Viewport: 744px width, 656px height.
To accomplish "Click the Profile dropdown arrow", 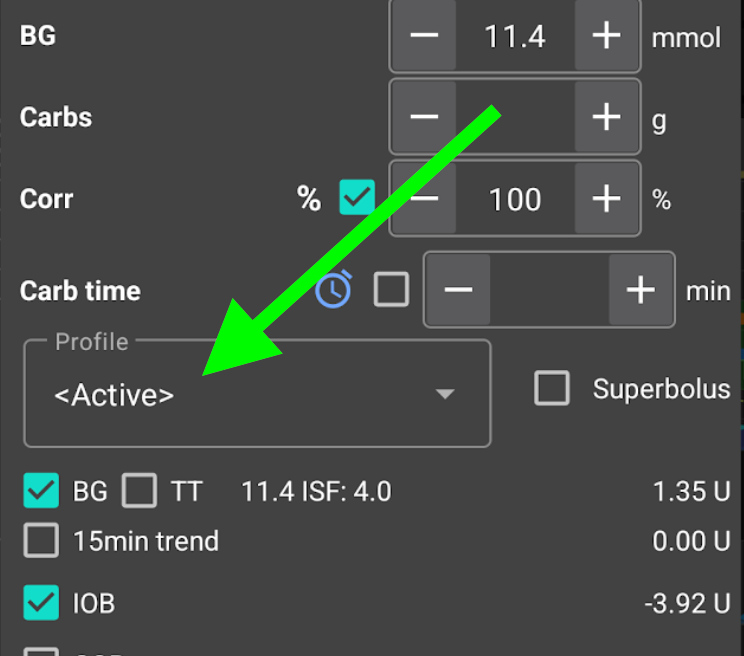I will (x=445, y=394).
